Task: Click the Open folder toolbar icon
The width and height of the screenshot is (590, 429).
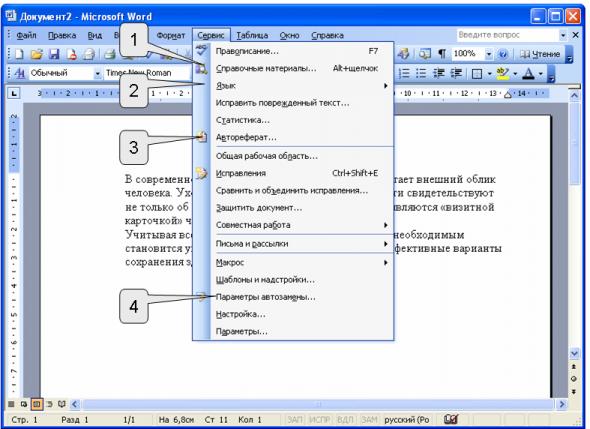Action: tap(36, 55)
